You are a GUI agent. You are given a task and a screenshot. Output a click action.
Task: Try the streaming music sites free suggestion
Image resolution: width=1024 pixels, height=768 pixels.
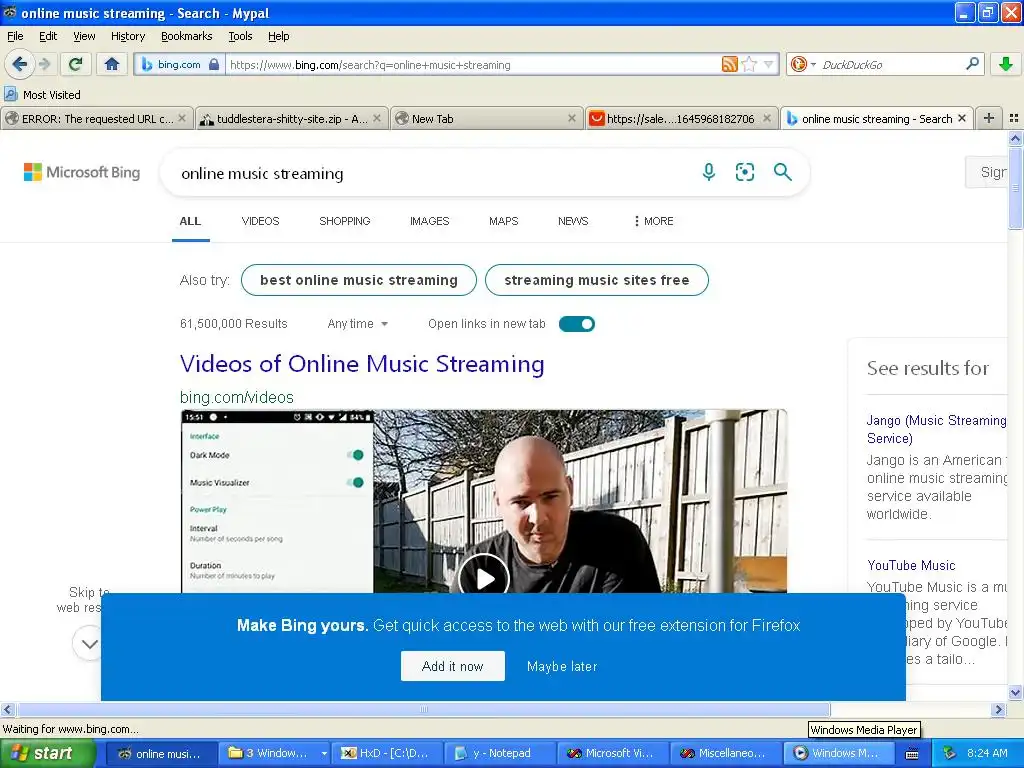[x=596, y=280]
